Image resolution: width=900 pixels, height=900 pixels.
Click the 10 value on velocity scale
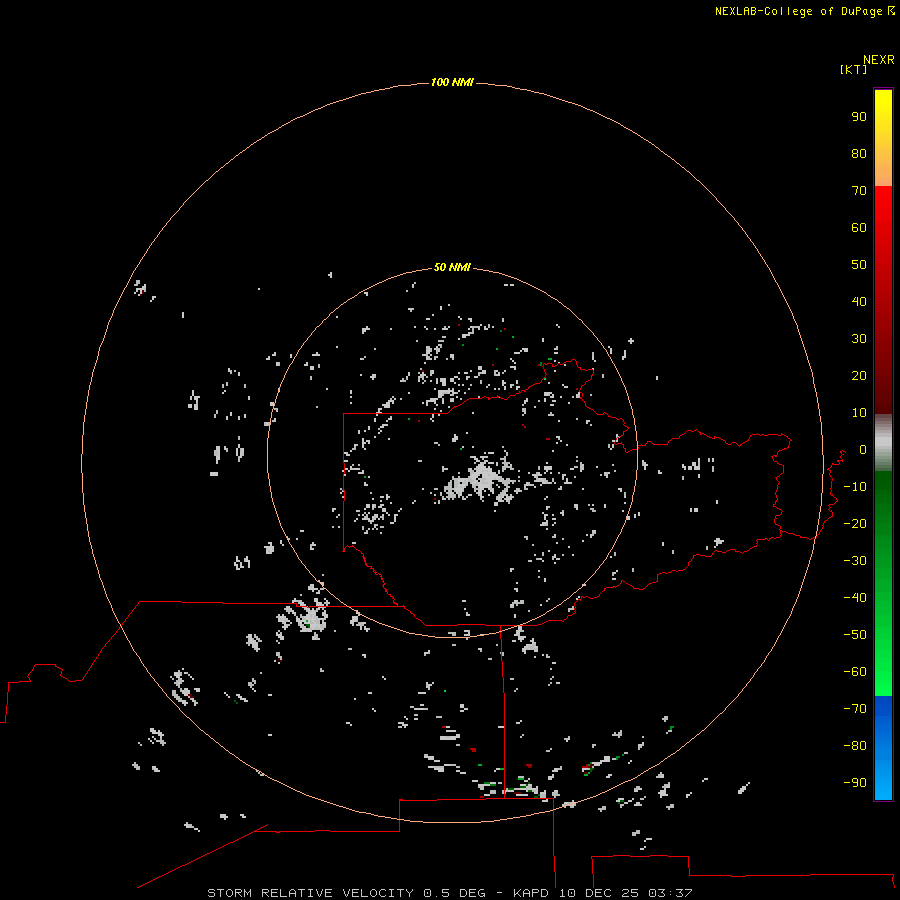[859, 413]
